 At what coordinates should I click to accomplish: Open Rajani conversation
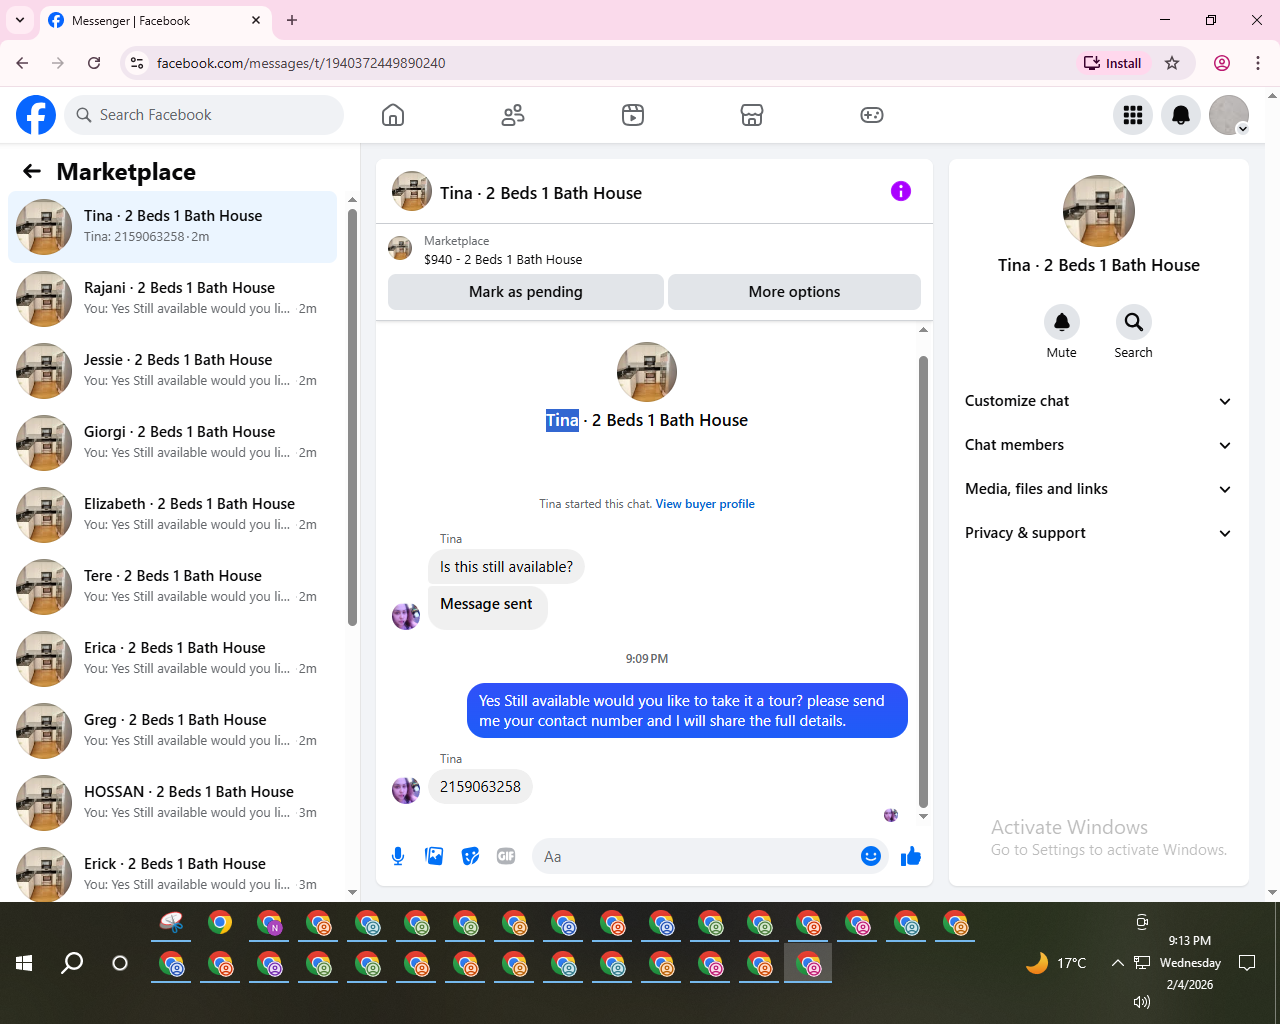(x=173, y=299)
